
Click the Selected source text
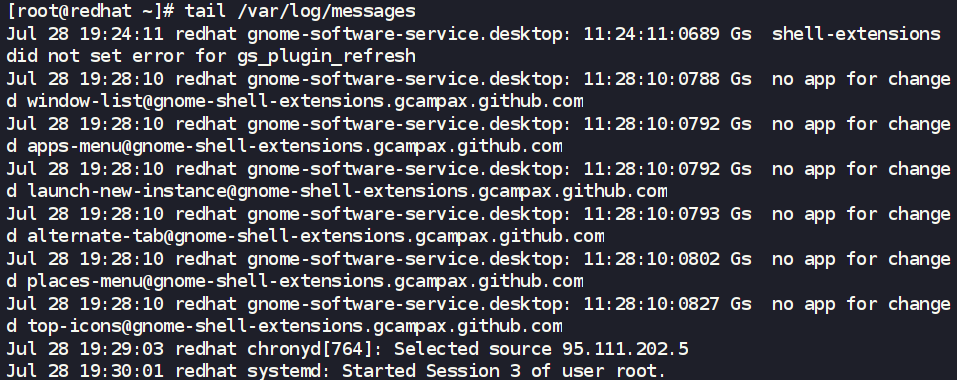point(472,350)
